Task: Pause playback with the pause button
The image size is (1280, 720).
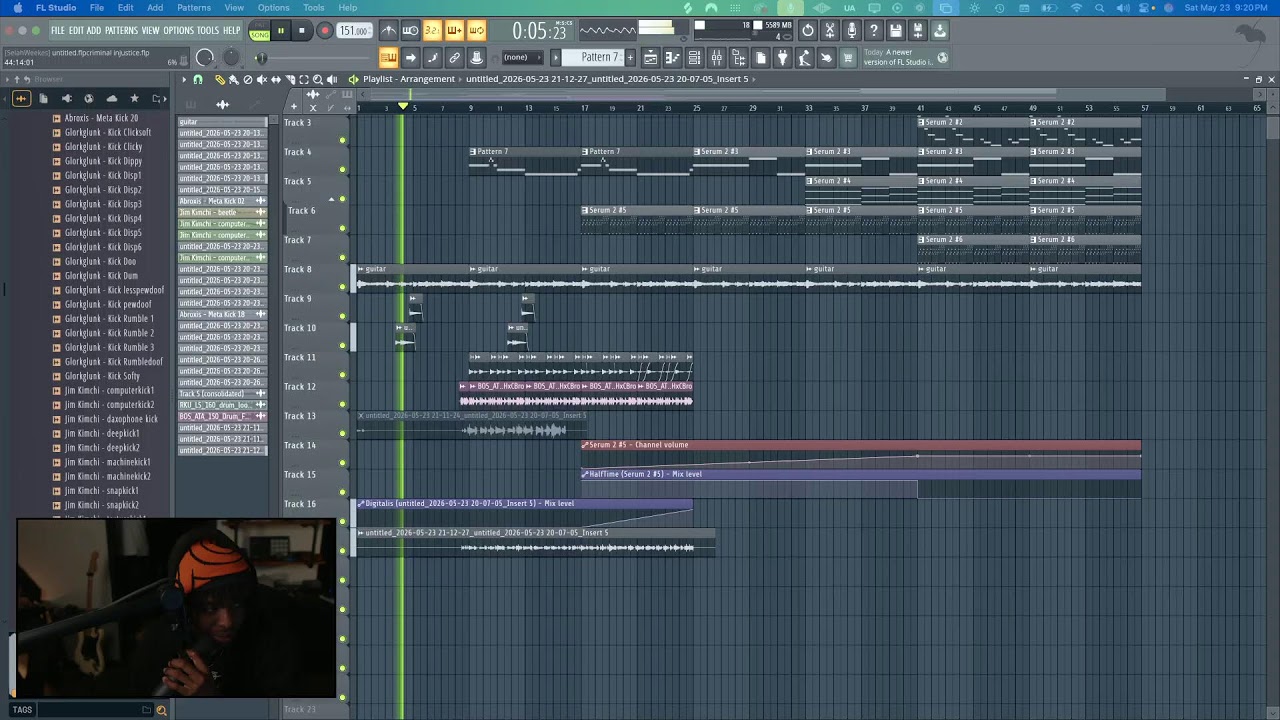Action: [281, 31]
